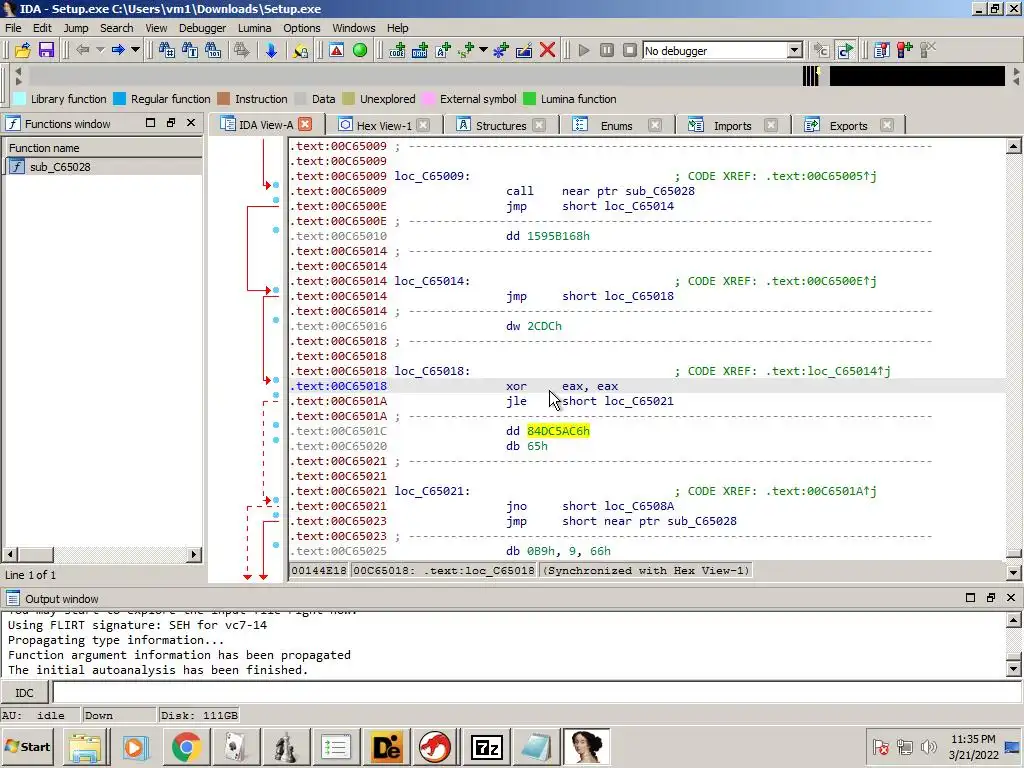Viewport: 1024px width, 768px height.
Task: Switch to the Enums tab
Action: click(616, 125)
